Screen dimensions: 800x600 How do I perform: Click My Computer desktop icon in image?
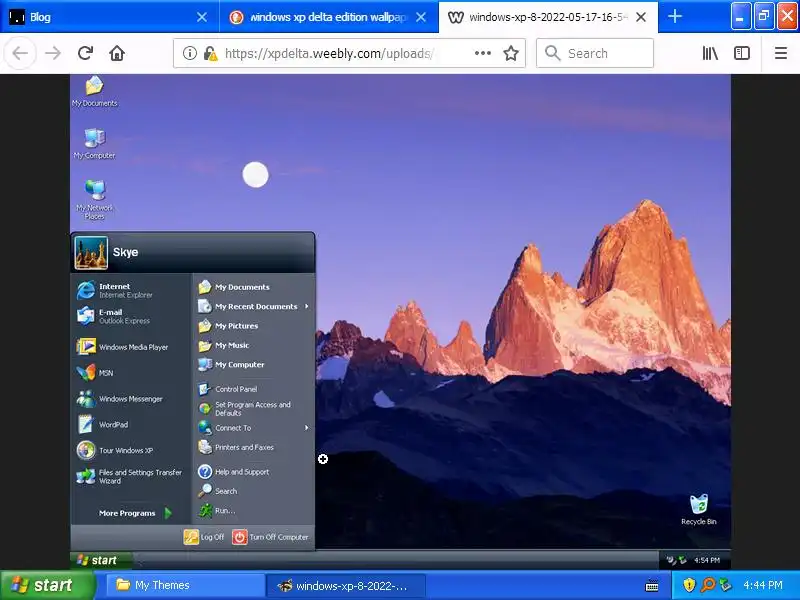tap(94, 144)
